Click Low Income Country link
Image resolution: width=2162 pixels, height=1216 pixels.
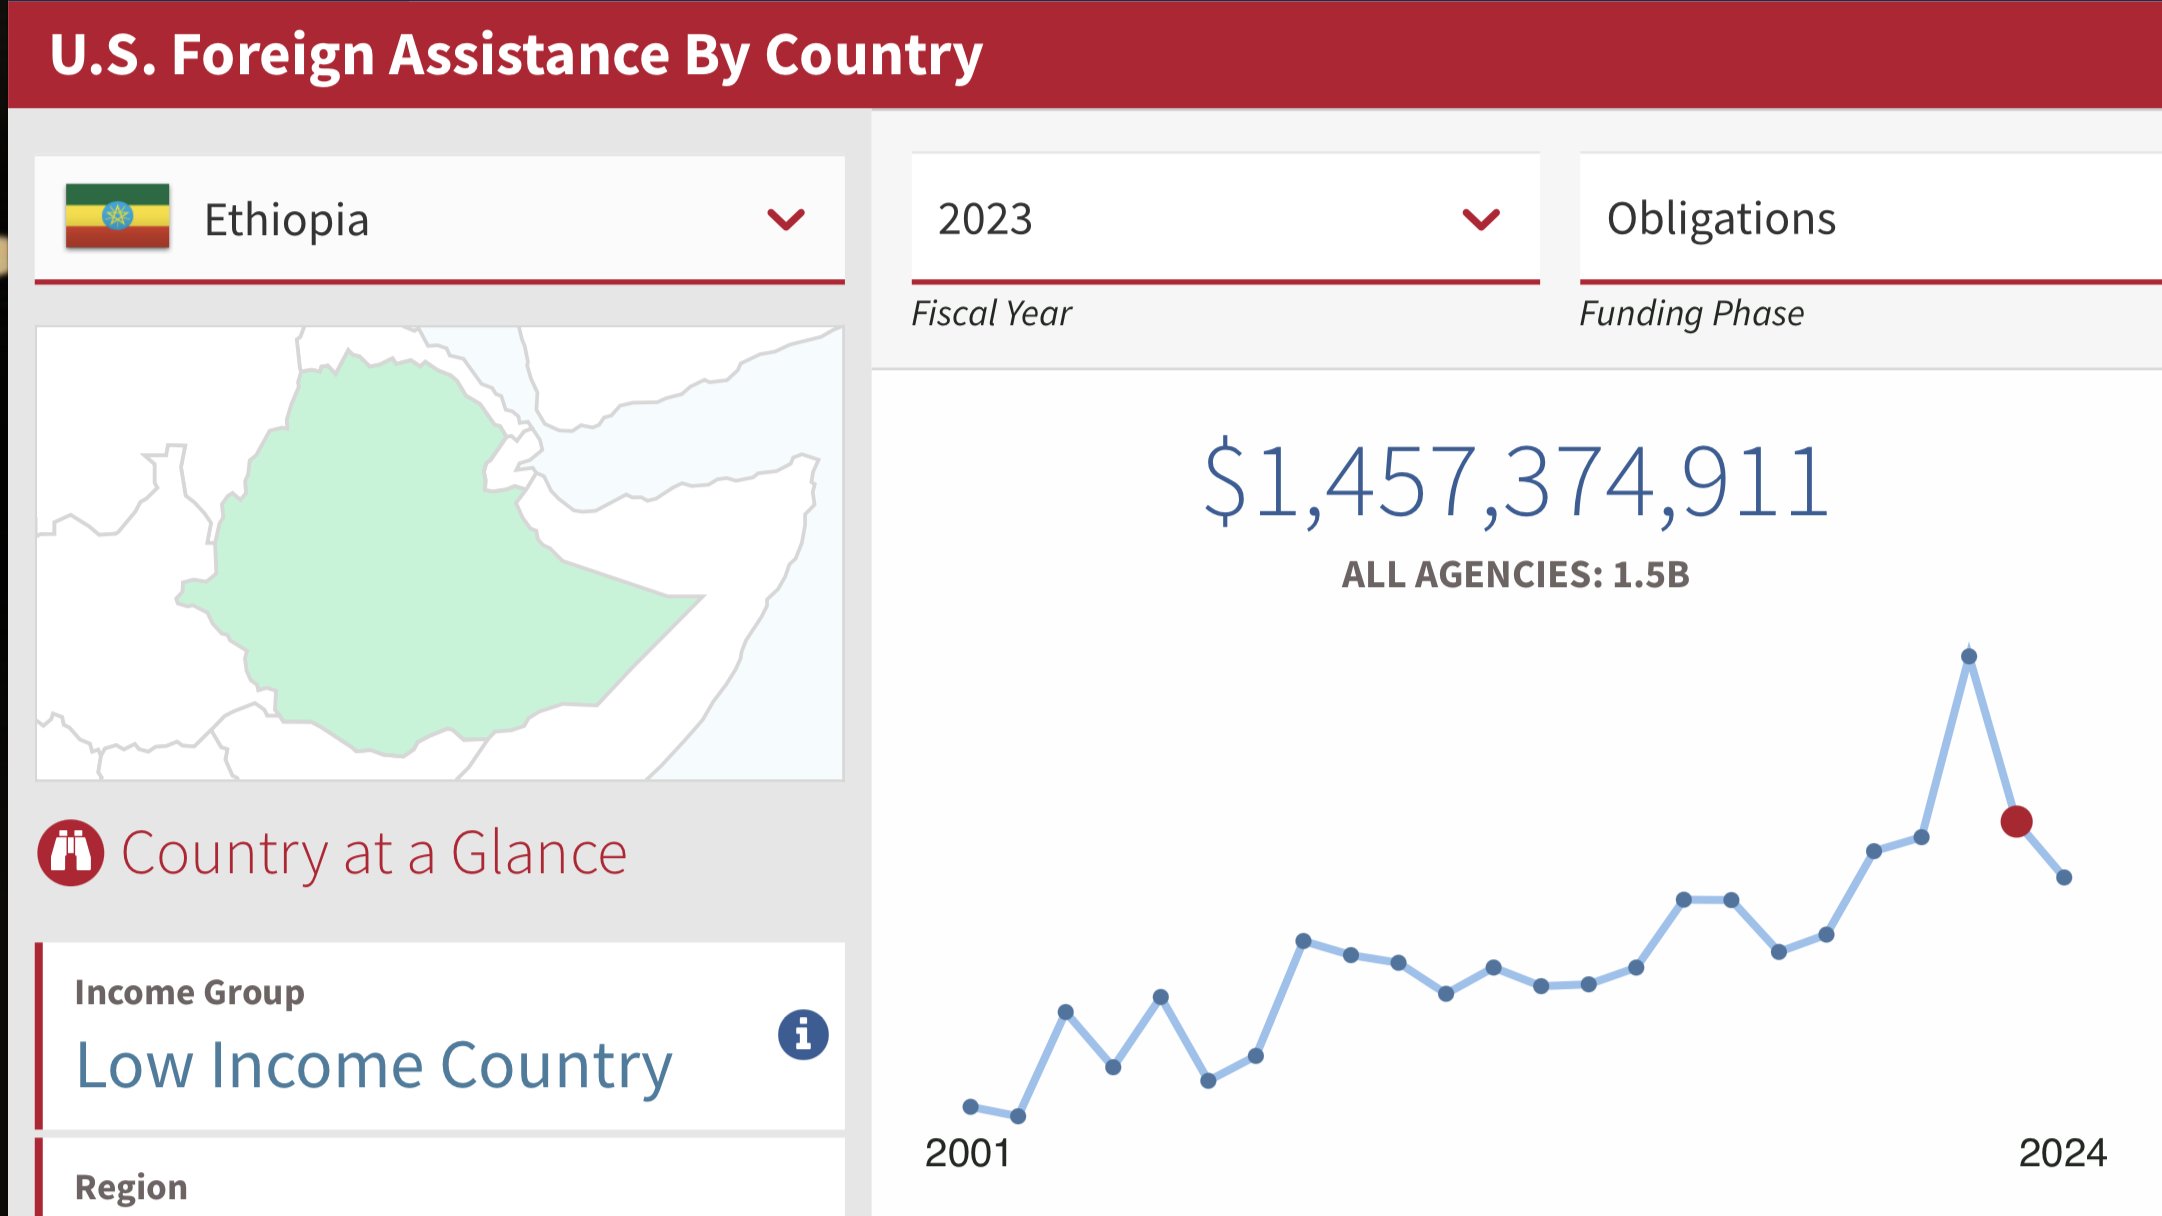[x=374, y=1065]
